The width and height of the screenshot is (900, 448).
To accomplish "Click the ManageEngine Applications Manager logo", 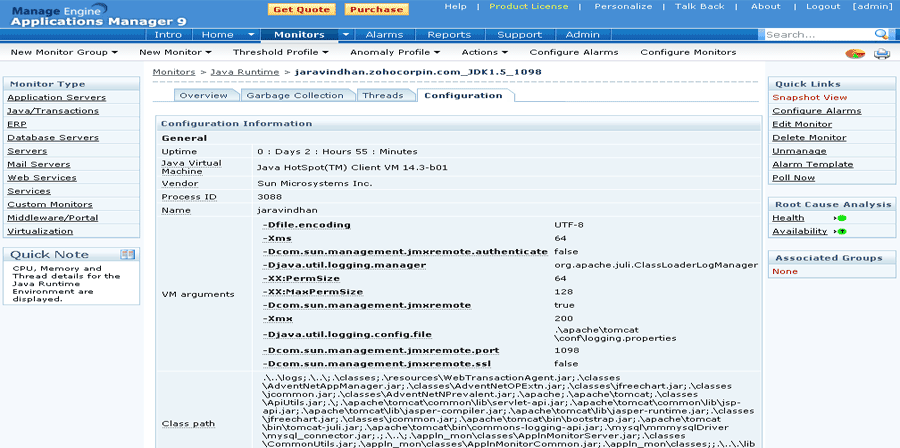I will (x=98, y=15).
